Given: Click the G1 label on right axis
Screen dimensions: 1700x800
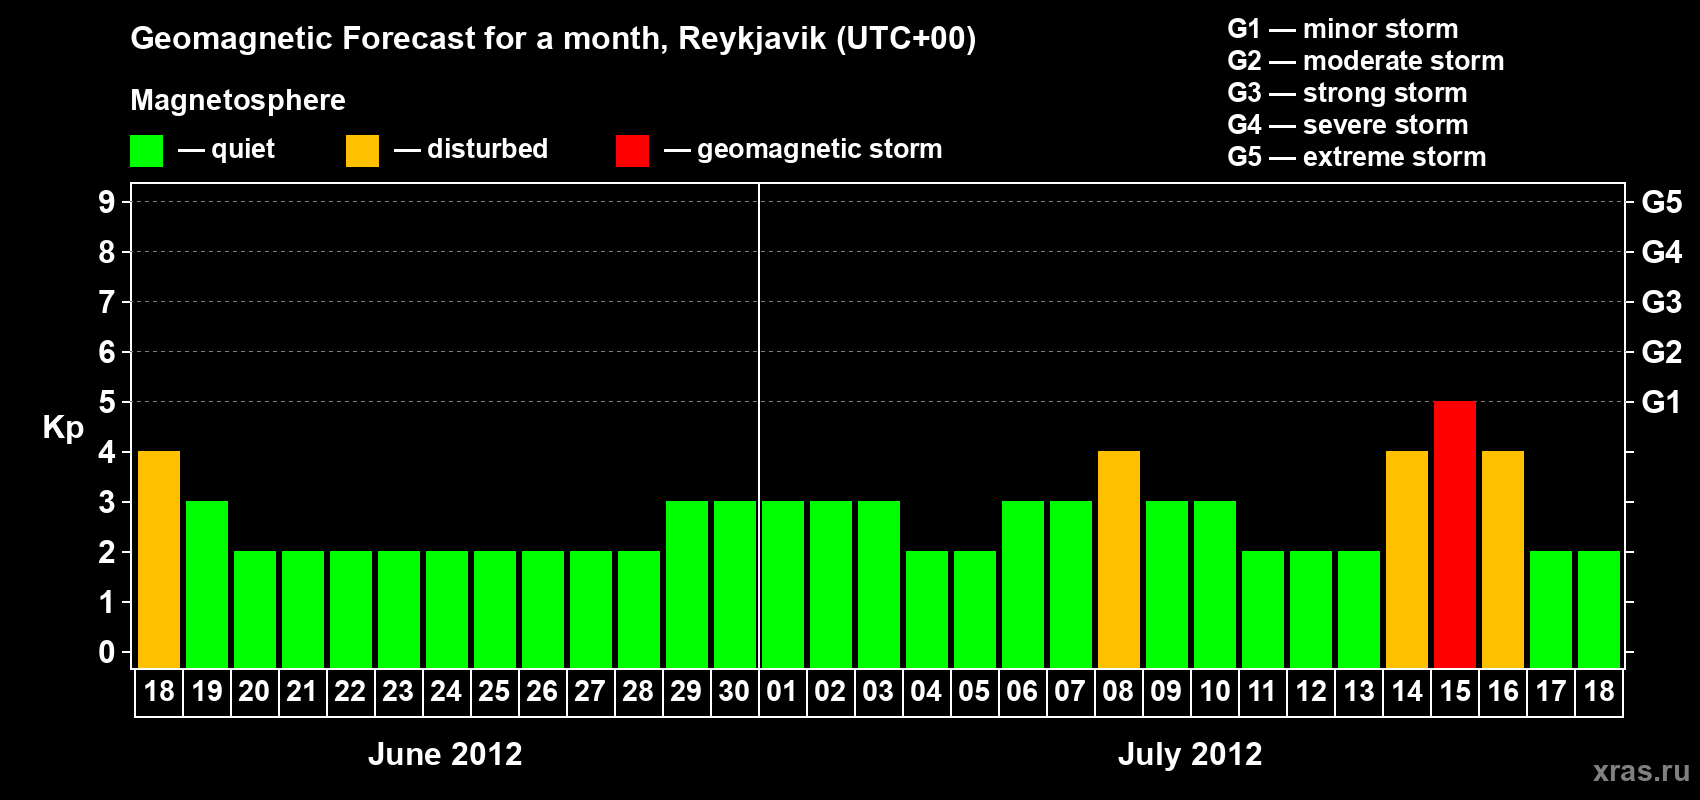Looking at the screenshot, I should pyautogui.click(x=1662, y=402).
